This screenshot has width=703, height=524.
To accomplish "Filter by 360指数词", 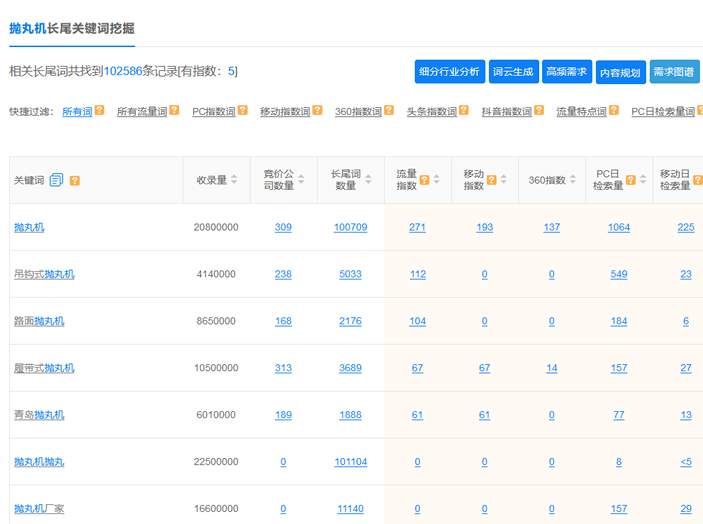I will coord(358,112).
